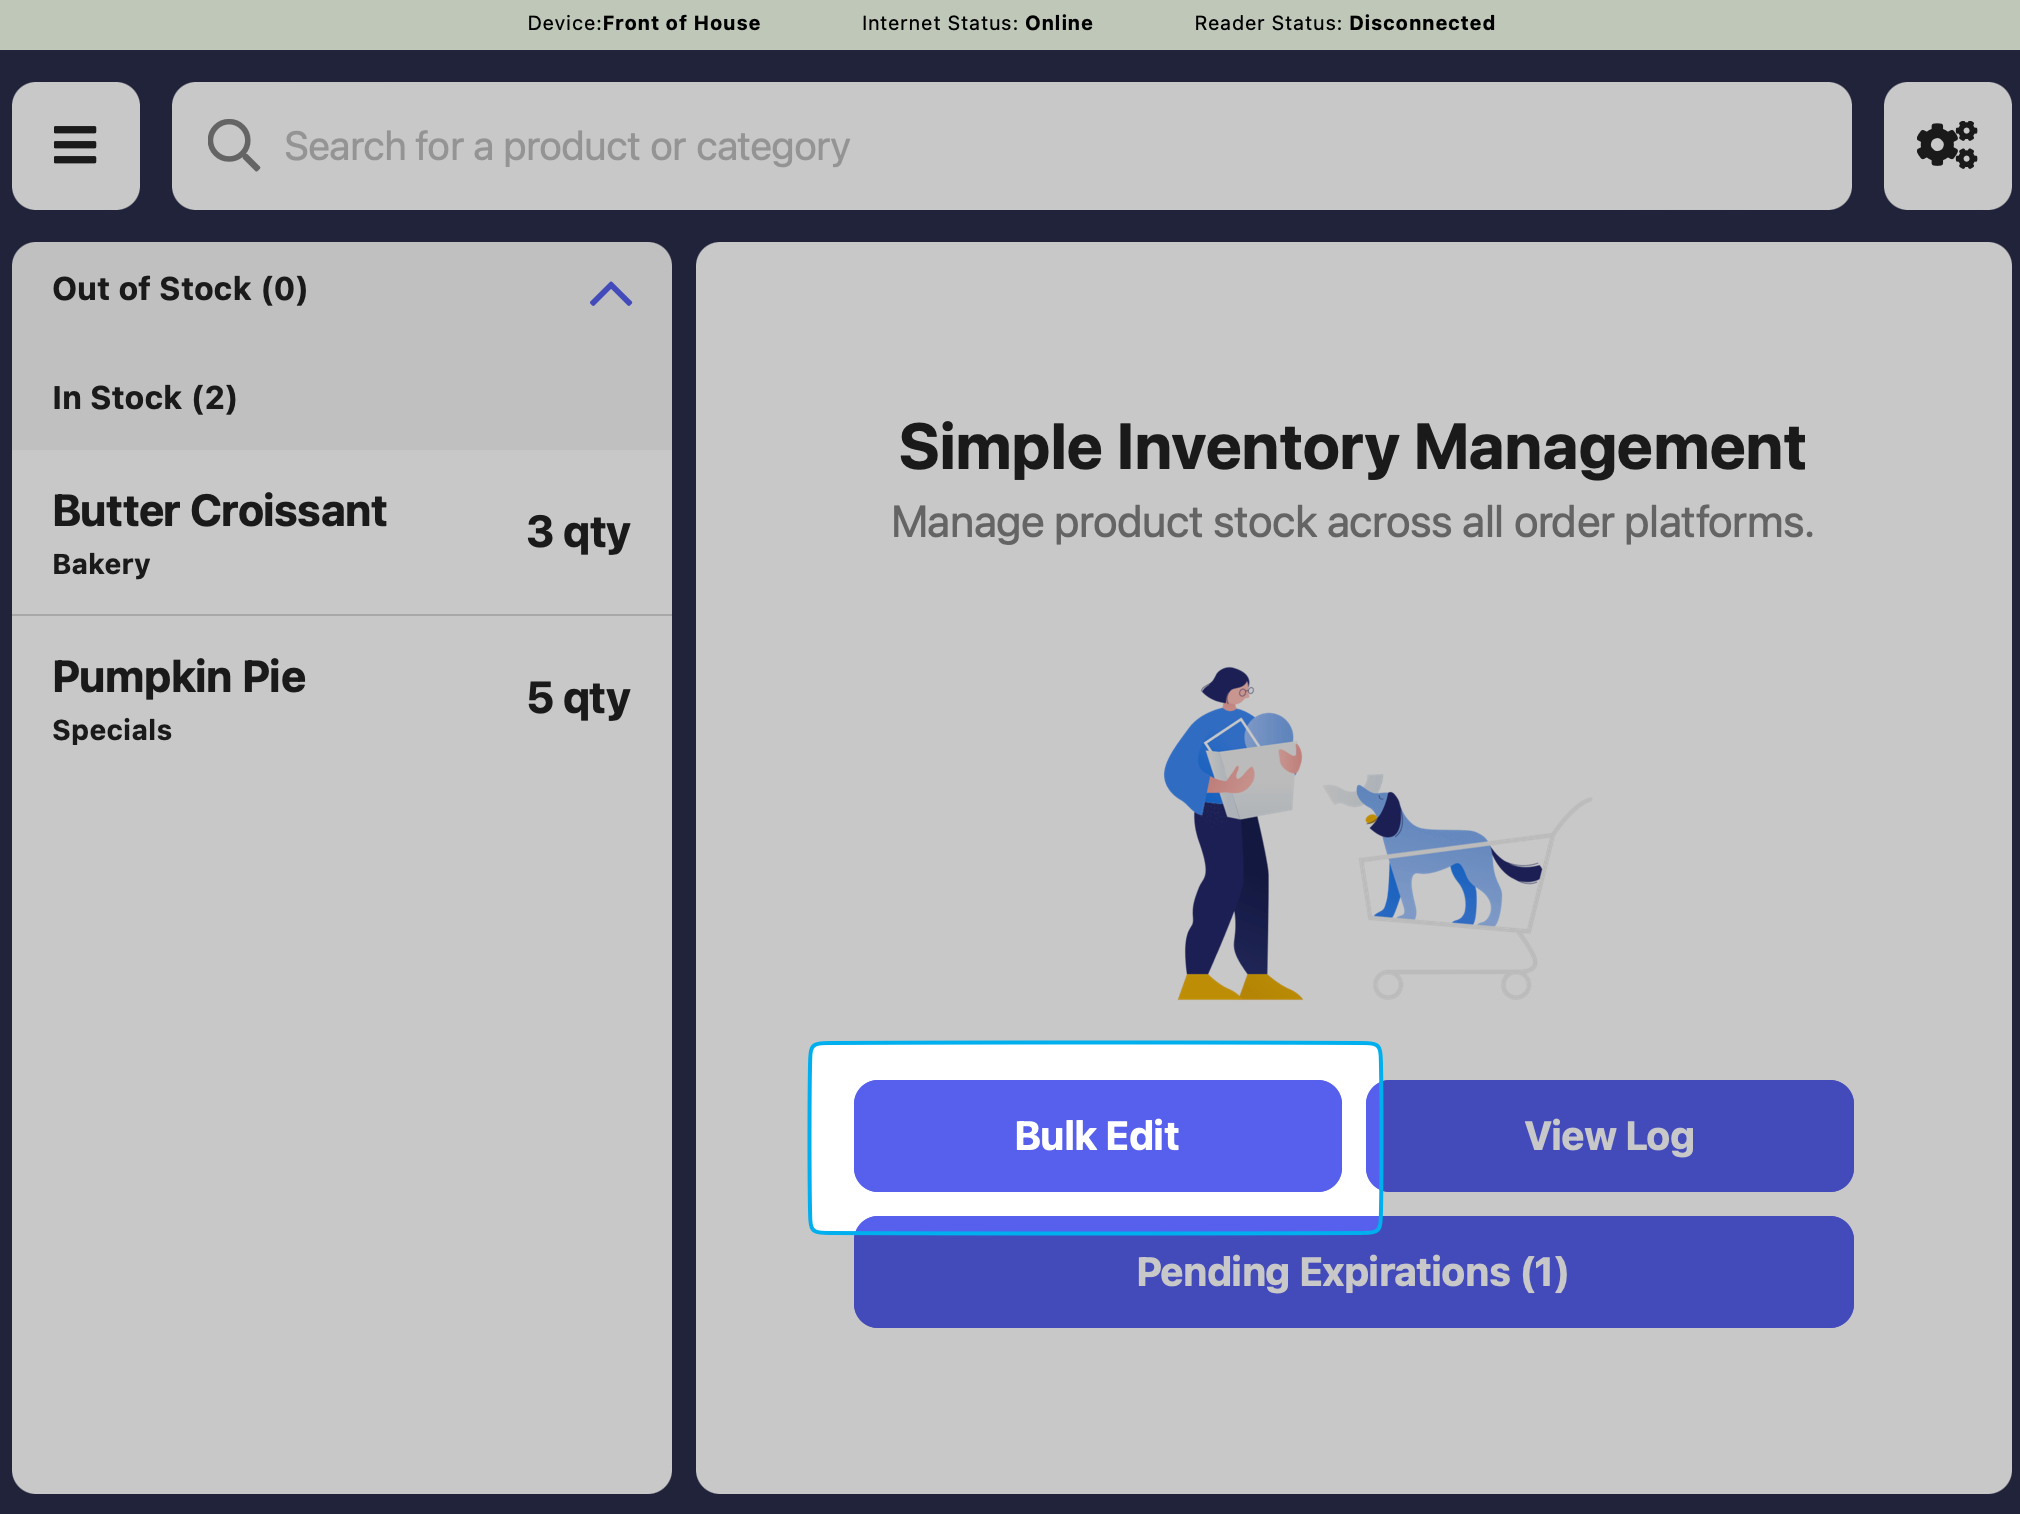Select the In Stock (2) section
Screen dimensions: 2020x1514
[145, 398]
